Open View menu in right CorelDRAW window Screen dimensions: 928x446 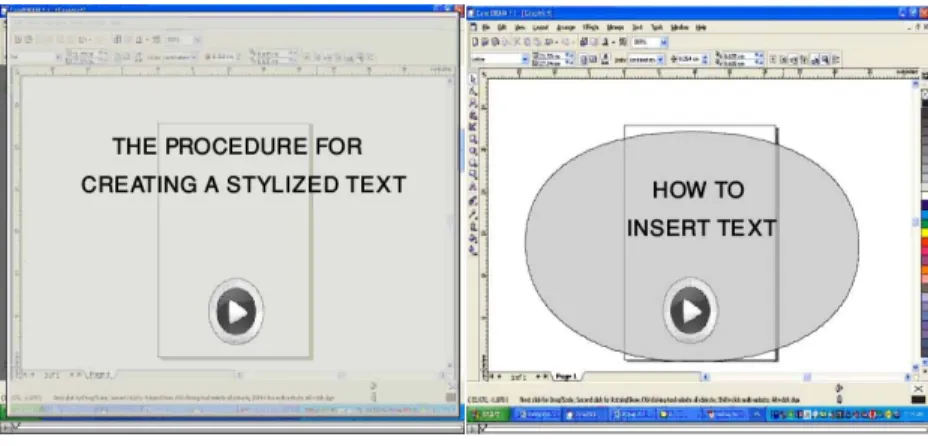pos(520,28)
